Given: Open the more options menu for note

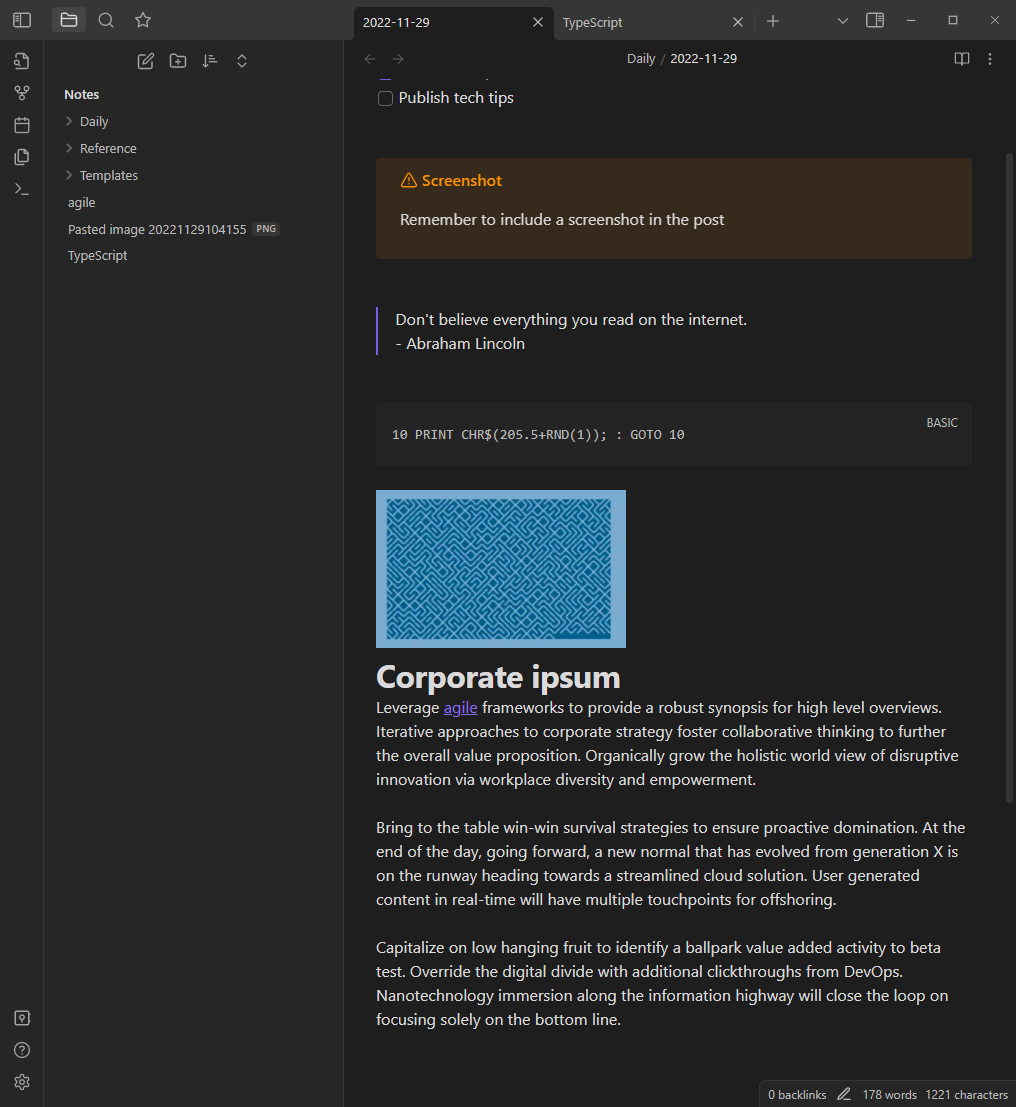Looking at the screenshot, I should pyautogui.click(x=990, y=59).
